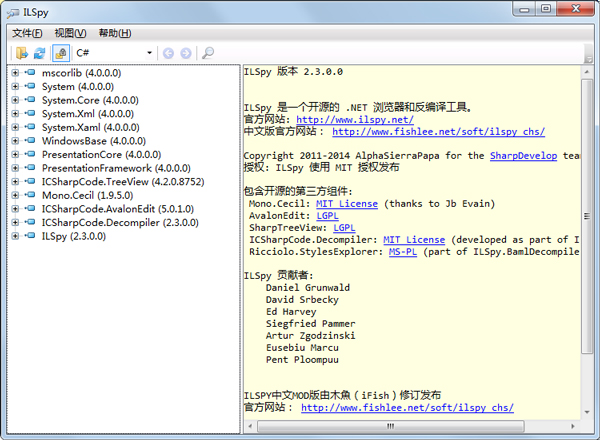The height and width of the screenshot is (440, 600).
Task: Expand the PresentationFramework node
Action: click(15, 168)
